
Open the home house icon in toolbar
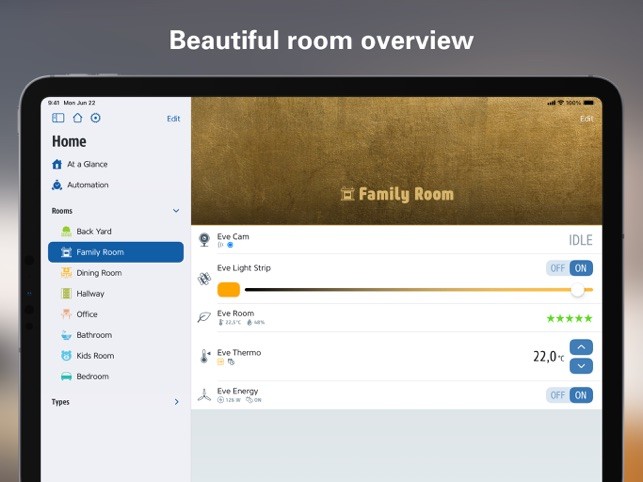pos(77,118)
